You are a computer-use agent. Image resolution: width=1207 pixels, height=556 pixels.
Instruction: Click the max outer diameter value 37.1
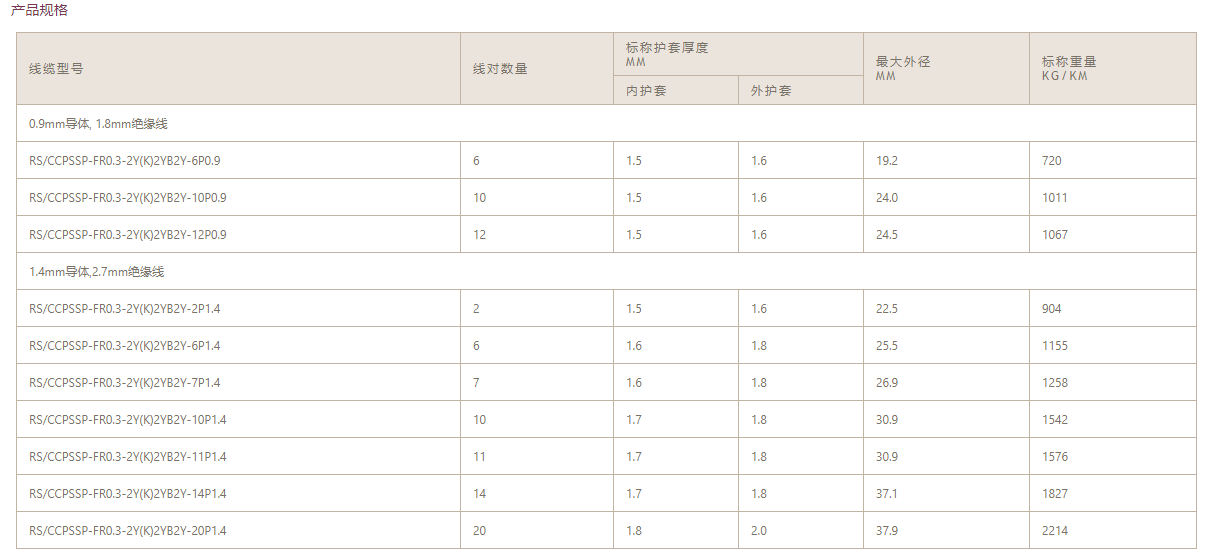pos(887,494)
